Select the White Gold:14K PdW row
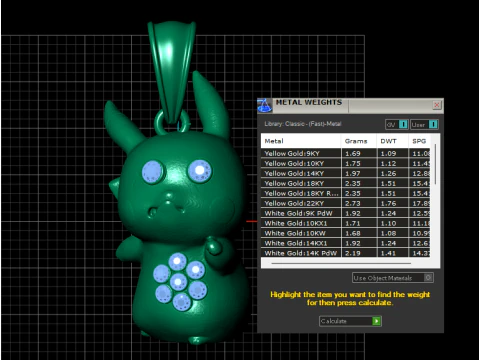Image resolution: width=480 pixels, height=360 pixels. (x=346, y=253)
